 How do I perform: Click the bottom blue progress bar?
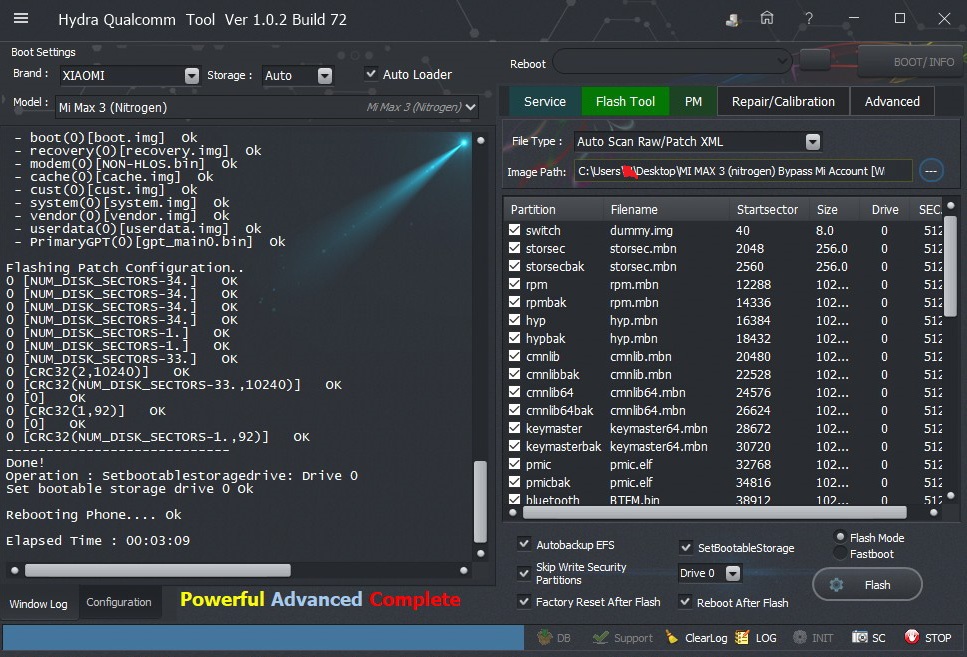click(263, 637)
